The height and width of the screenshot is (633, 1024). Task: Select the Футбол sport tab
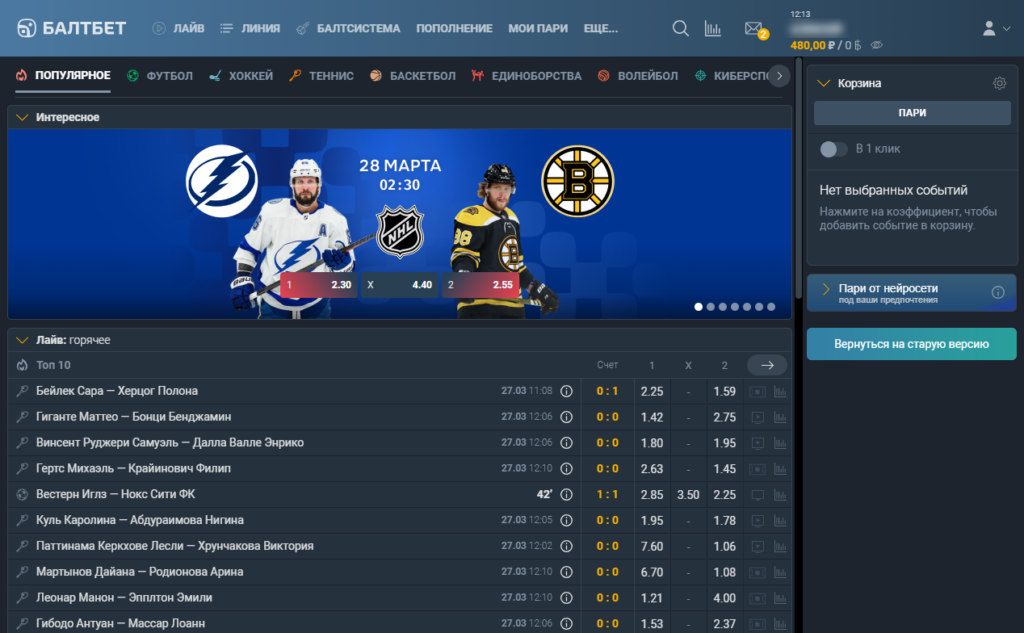pos(160,76)
